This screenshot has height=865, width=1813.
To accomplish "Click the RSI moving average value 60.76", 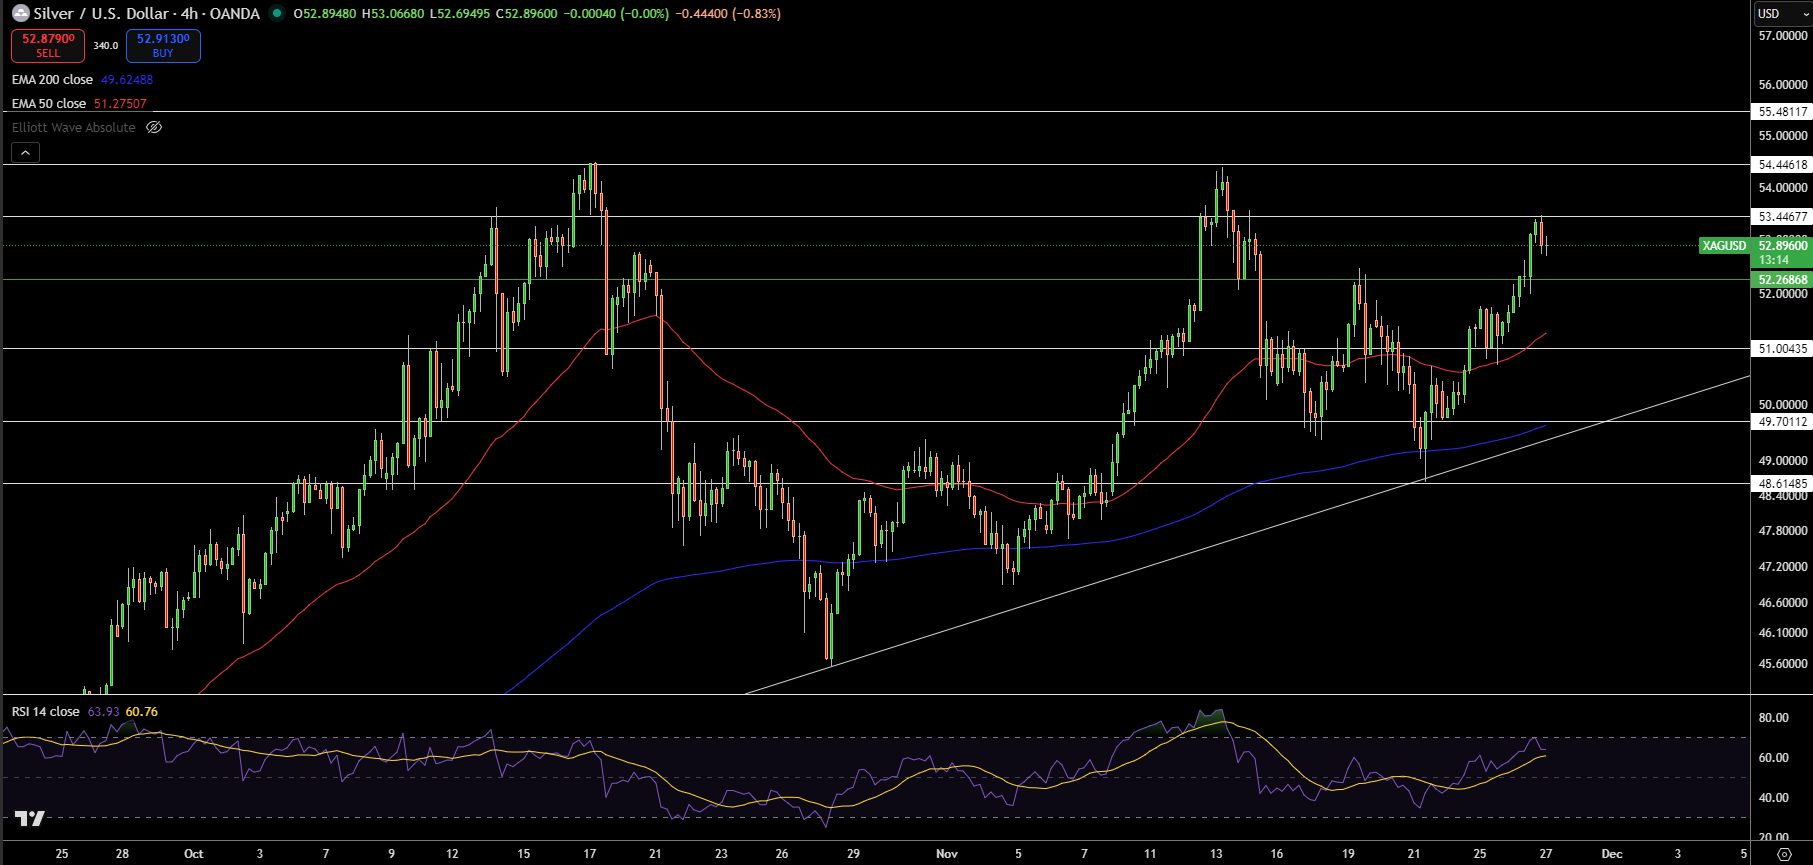I will (142, 712).
